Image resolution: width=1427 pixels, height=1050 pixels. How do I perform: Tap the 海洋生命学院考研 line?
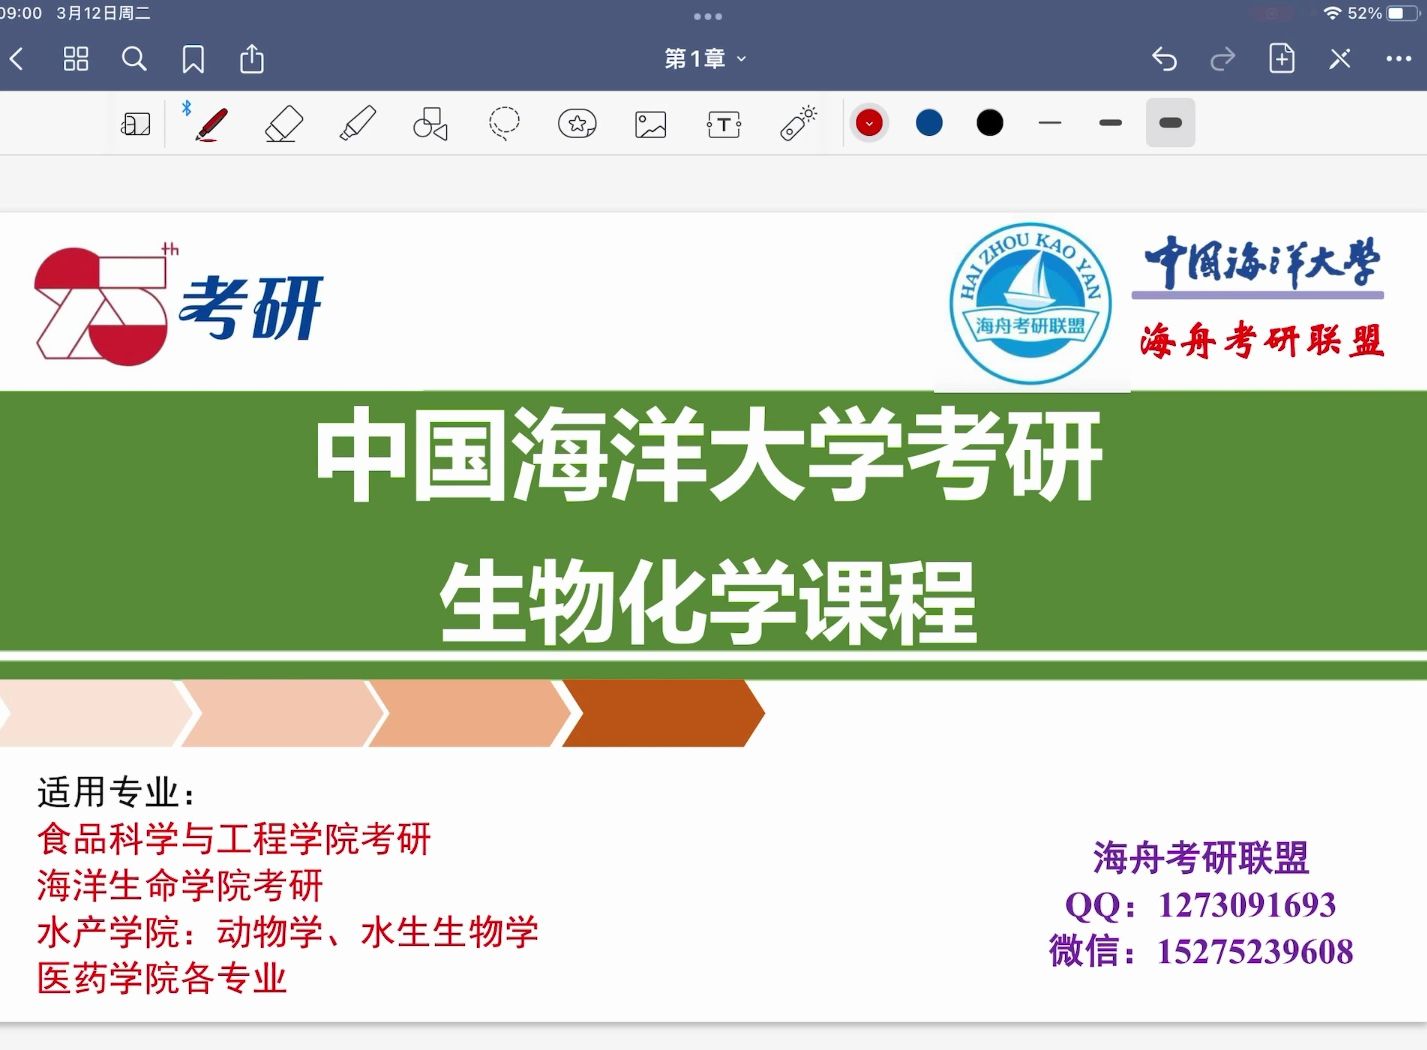tap(180, 885)
